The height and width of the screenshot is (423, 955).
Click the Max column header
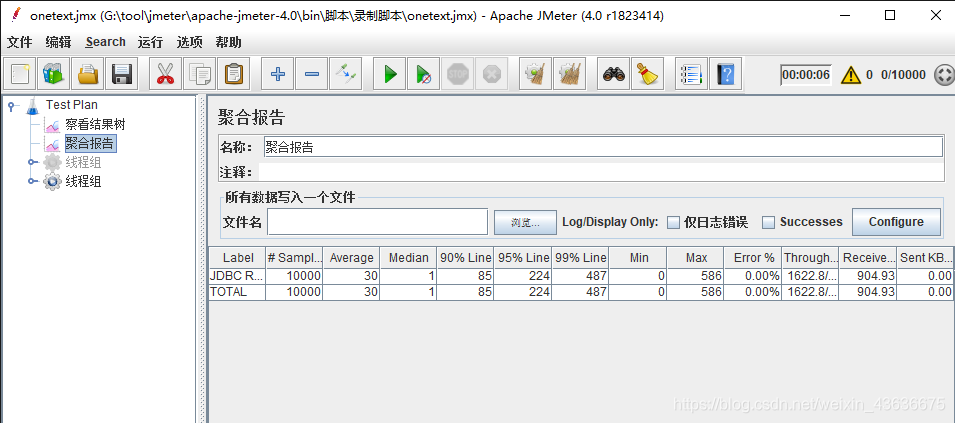(696, 257)
